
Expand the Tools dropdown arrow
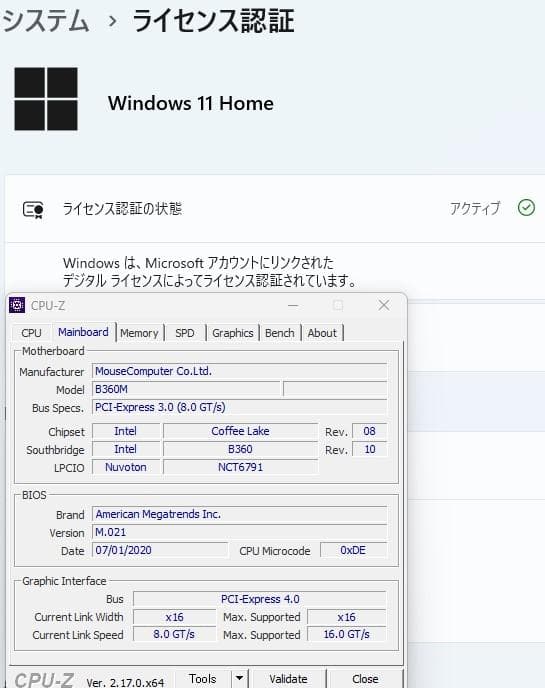(x=239, y=678)
